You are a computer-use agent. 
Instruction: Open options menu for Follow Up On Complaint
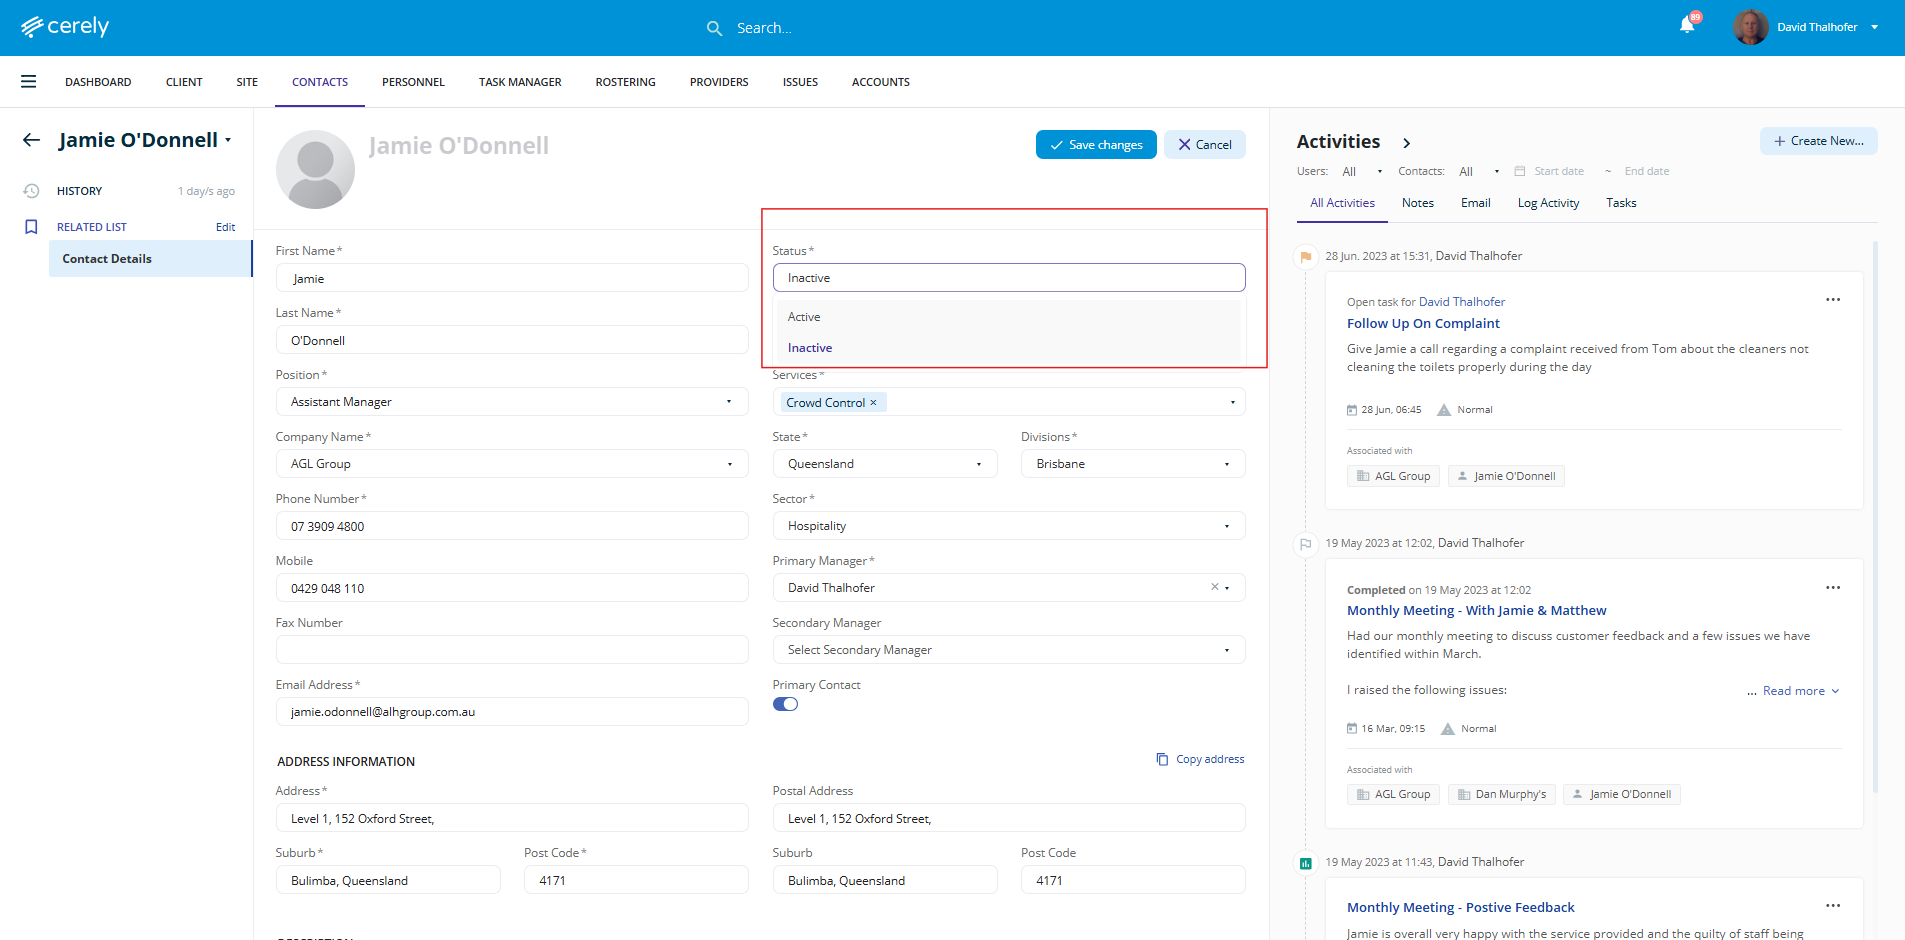[1832, 300]
